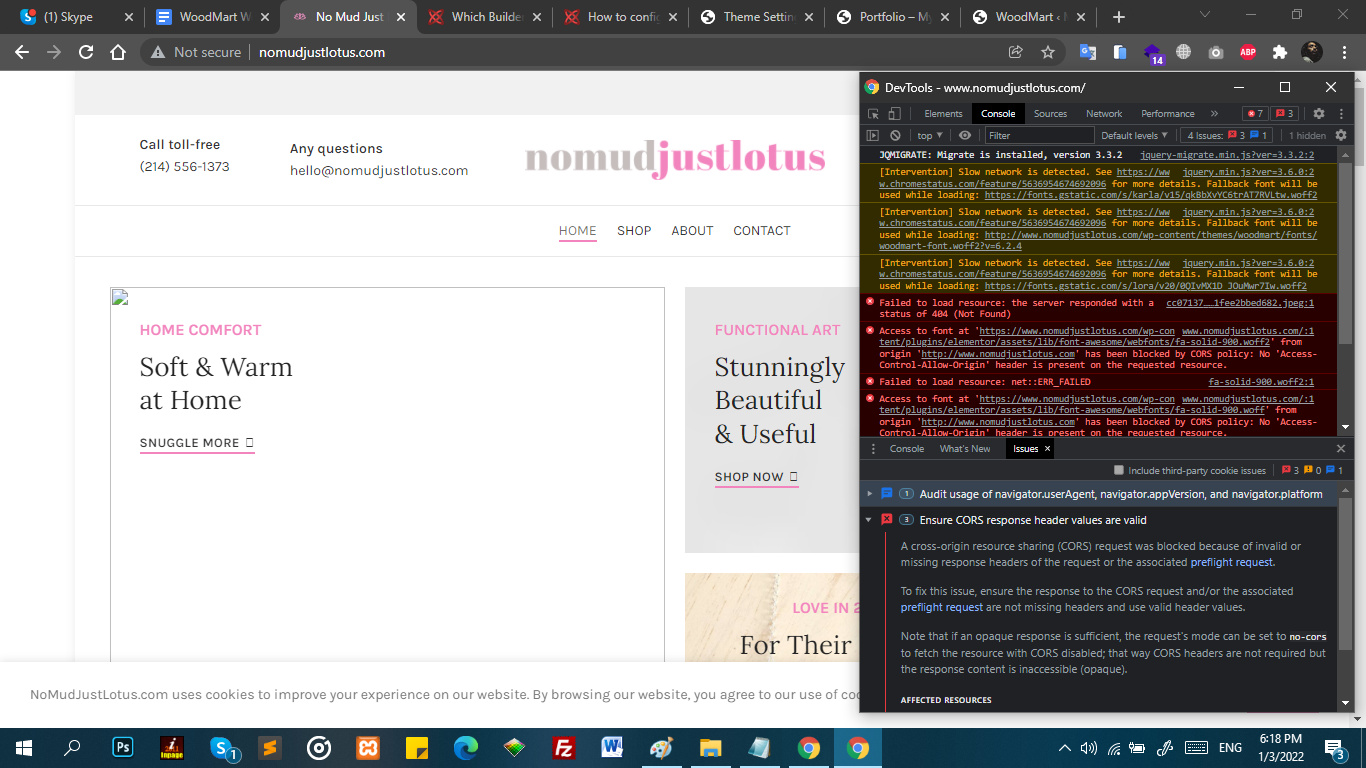This screenshot has width=1366, height=768.
Task: Click the browser address bar URL
Action: point(322,52)
